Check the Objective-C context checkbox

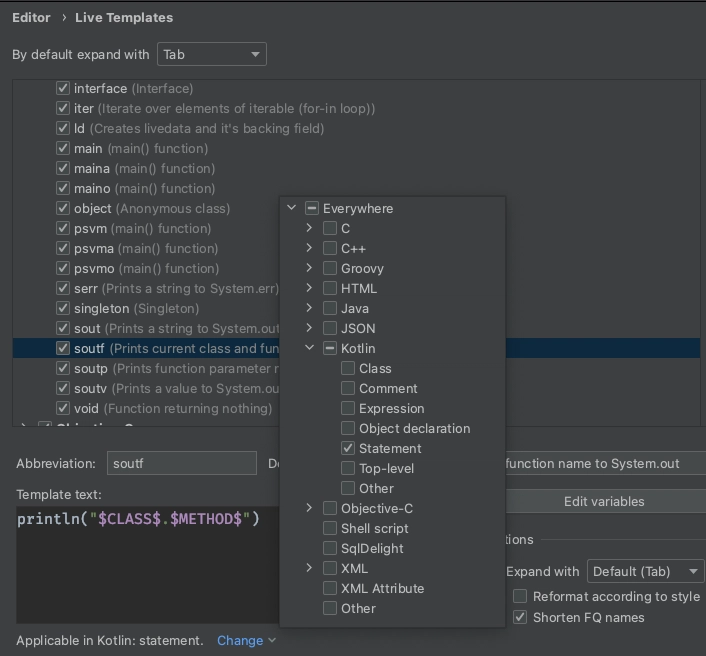tap(330, 508)
